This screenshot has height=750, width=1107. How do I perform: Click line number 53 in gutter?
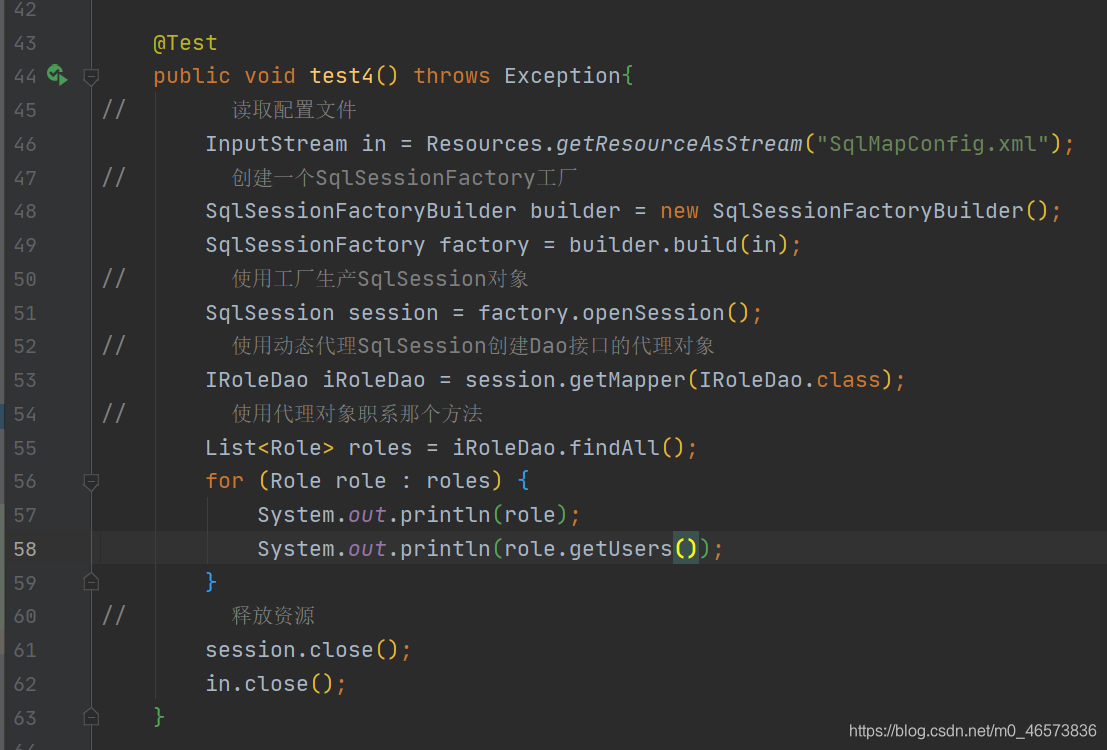click(x=25, y=380)
